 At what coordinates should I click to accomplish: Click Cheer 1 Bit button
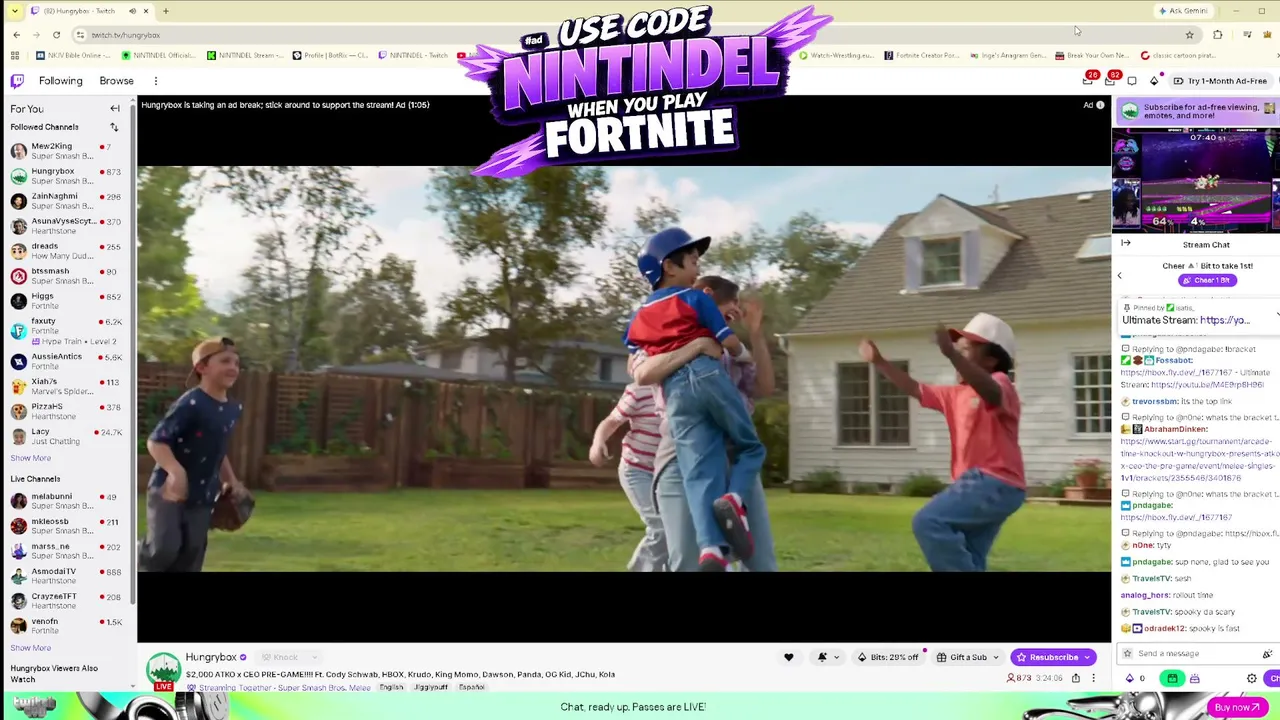pyautogui.click(x=1207, y=280)
